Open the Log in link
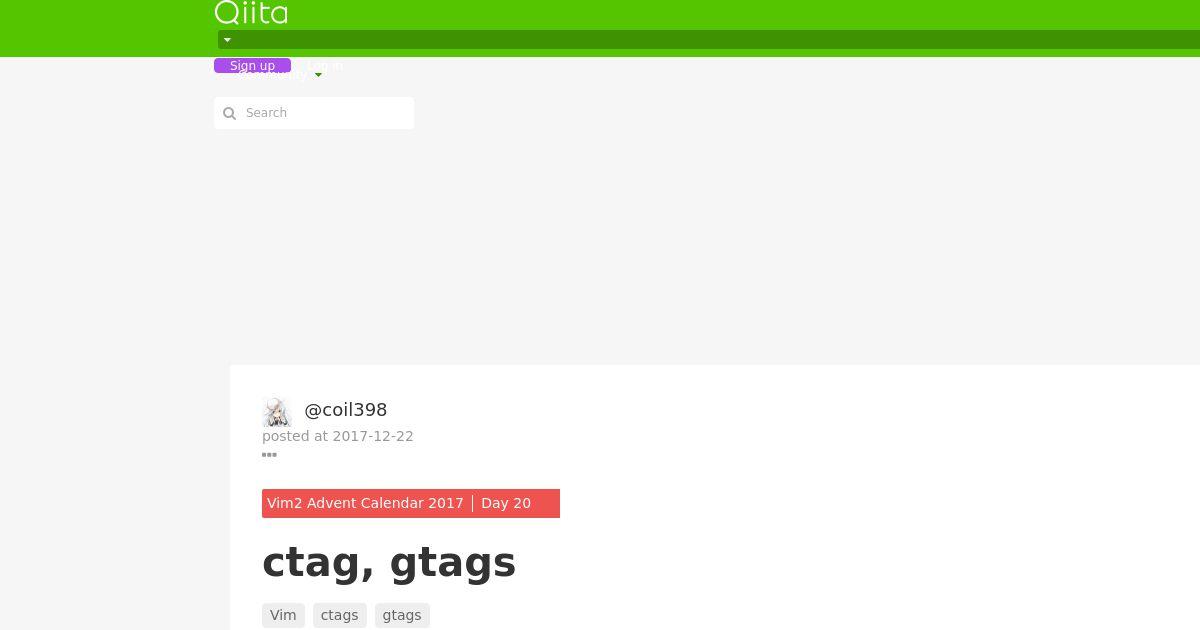Viewport: 1200px width, 630px height. pyautogui.click(x=324, y=66)
